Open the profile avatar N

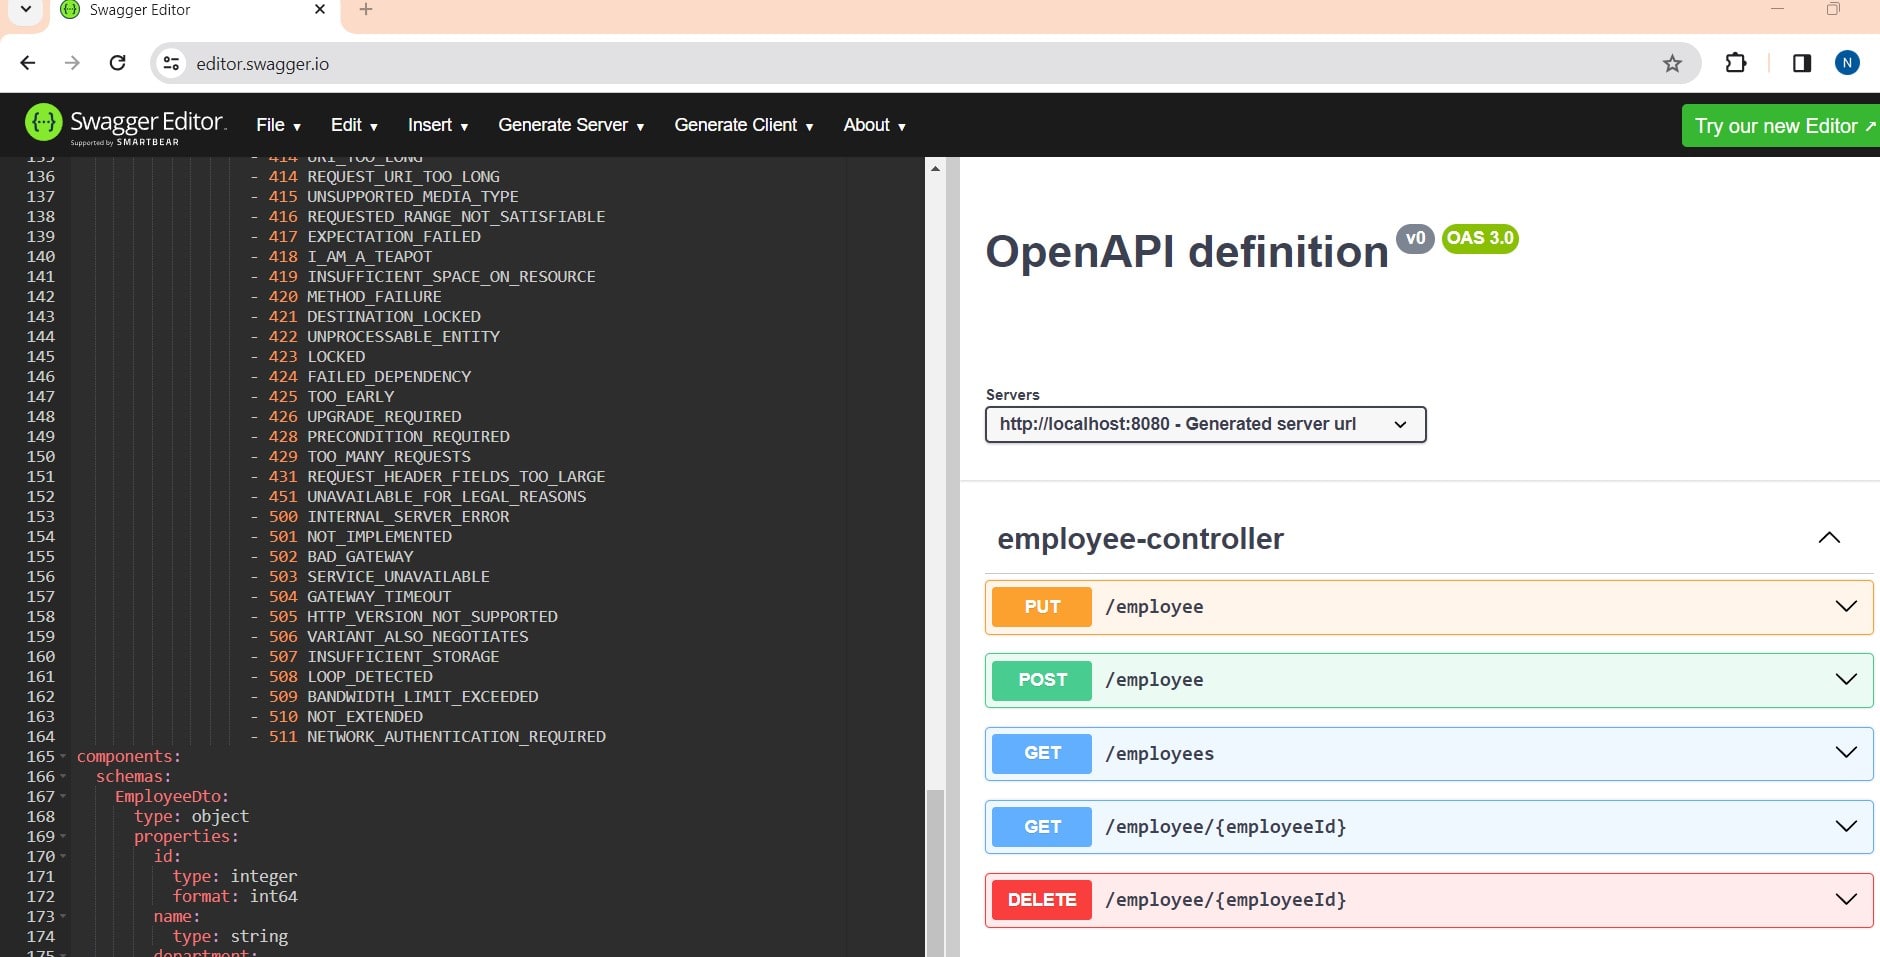point(1847,63)
